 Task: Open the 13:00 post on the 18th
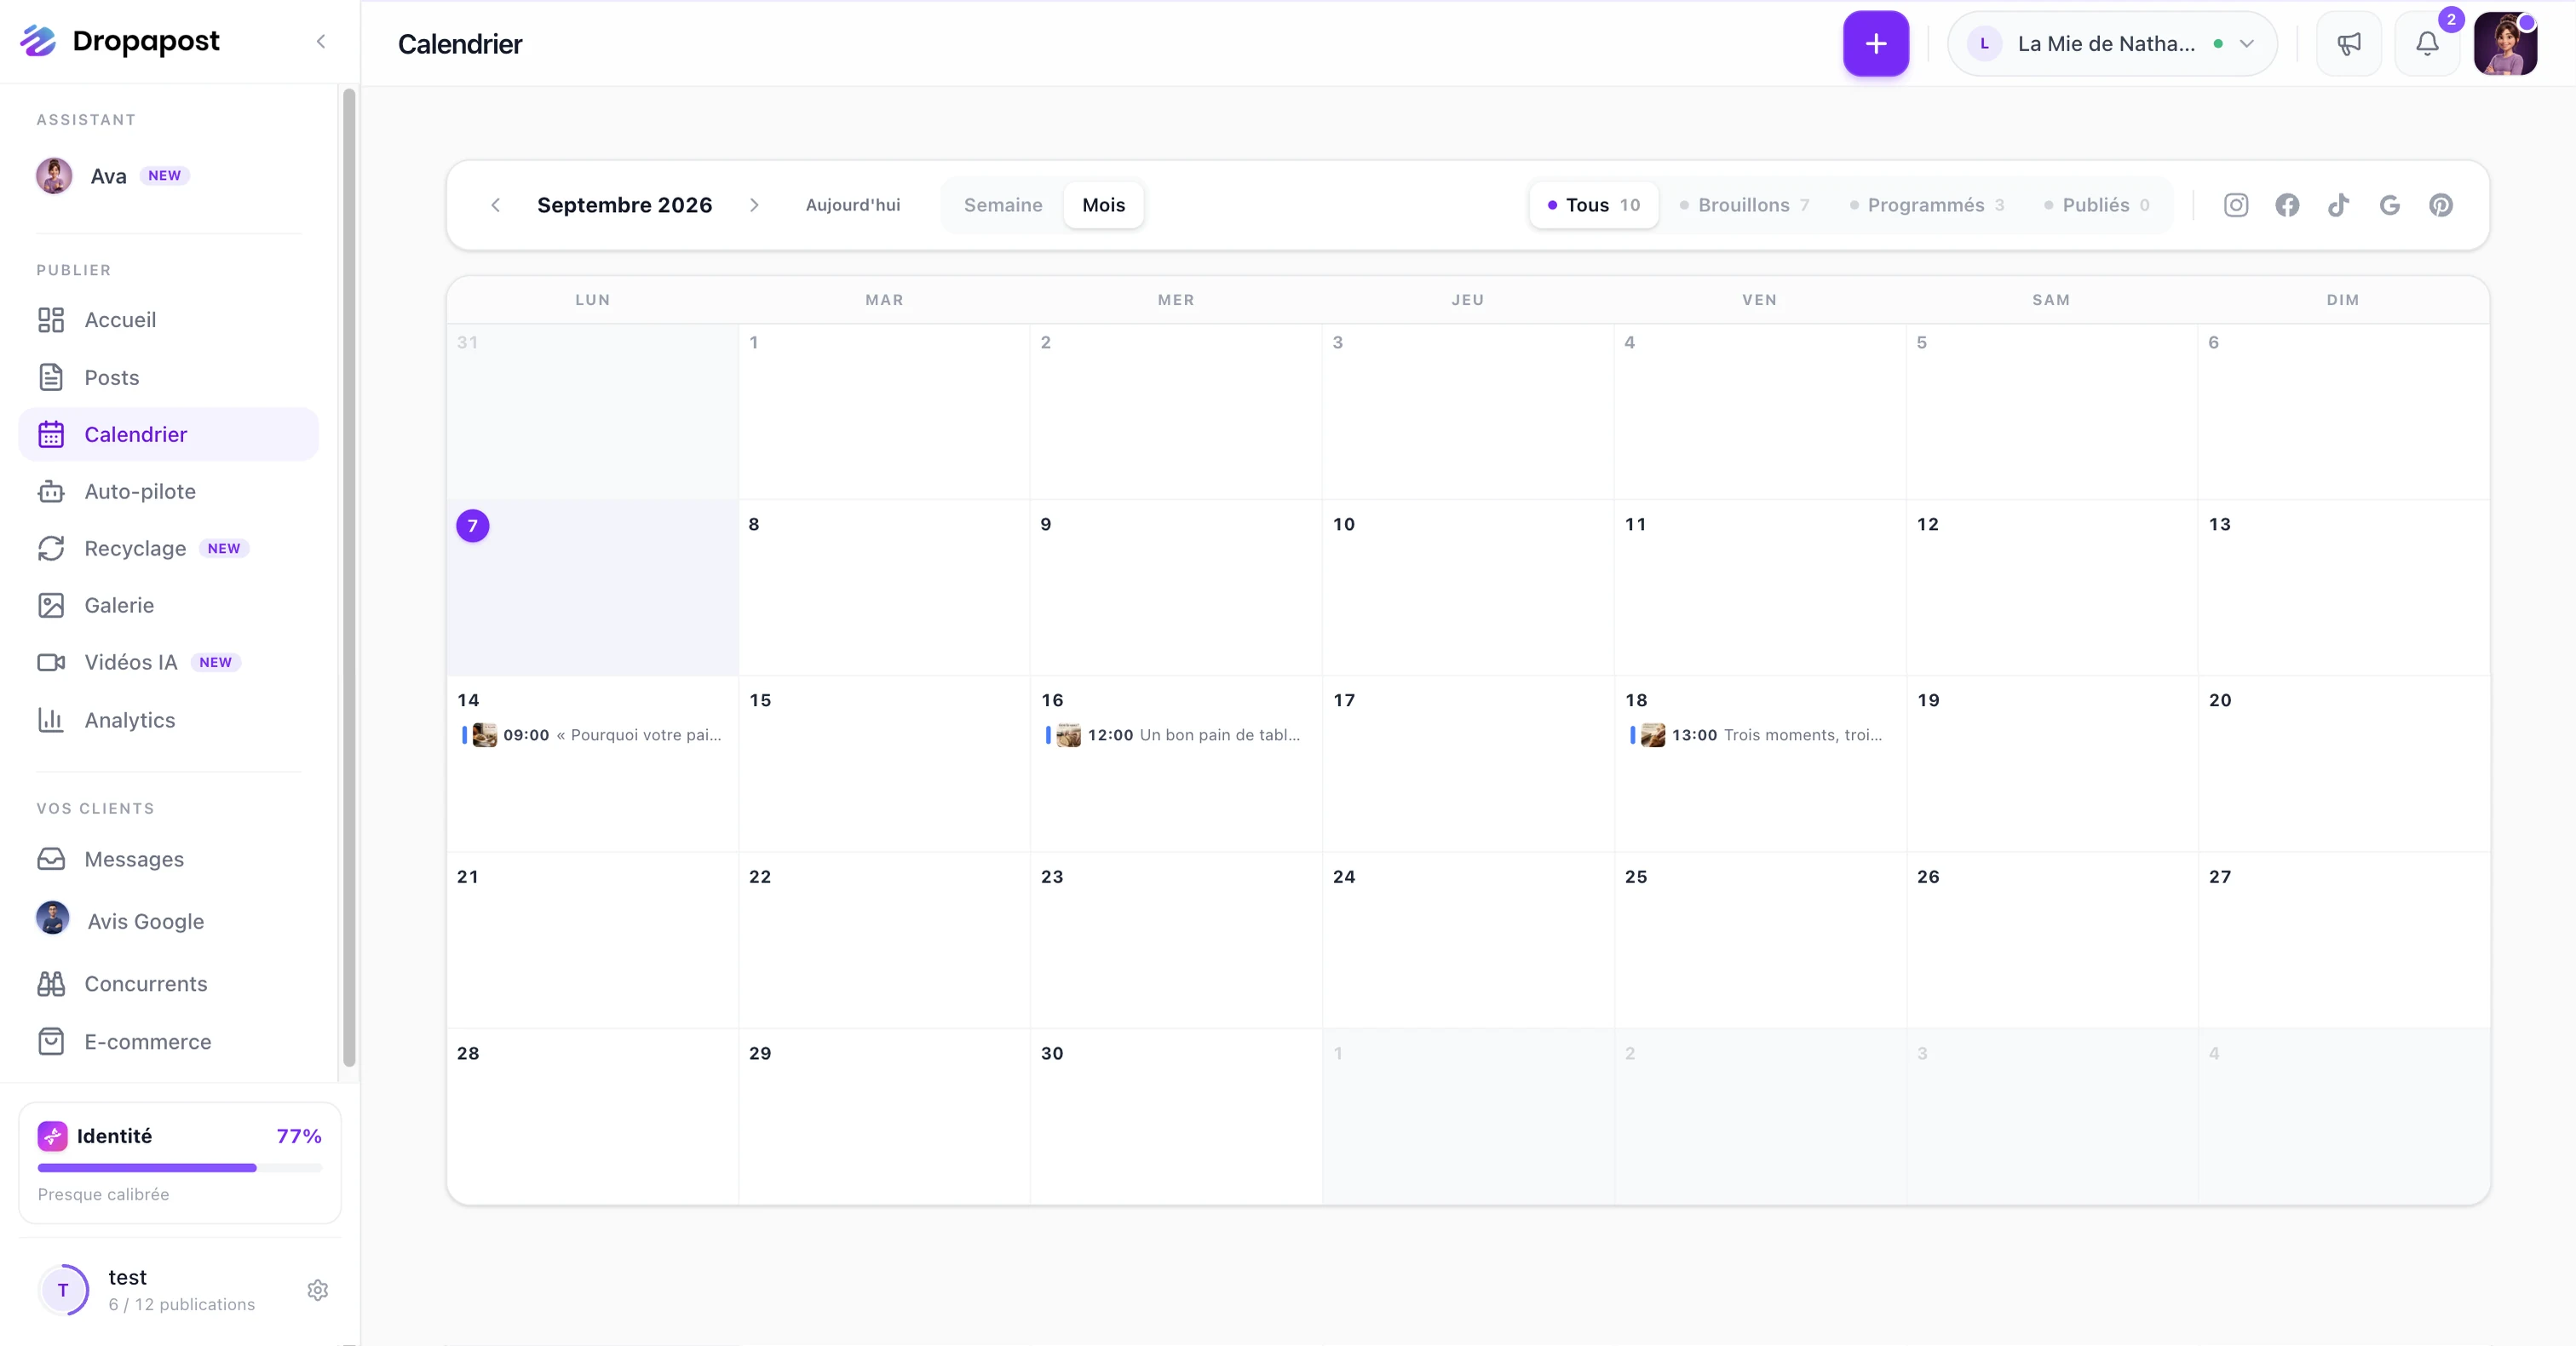pos(1758,735)
